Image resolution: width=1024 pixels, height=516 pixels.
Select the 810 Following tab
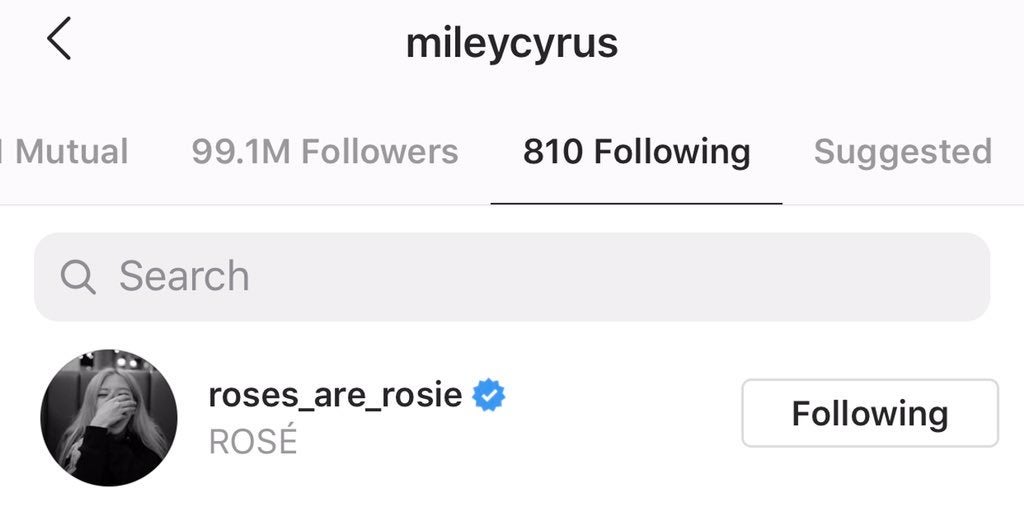636,152
